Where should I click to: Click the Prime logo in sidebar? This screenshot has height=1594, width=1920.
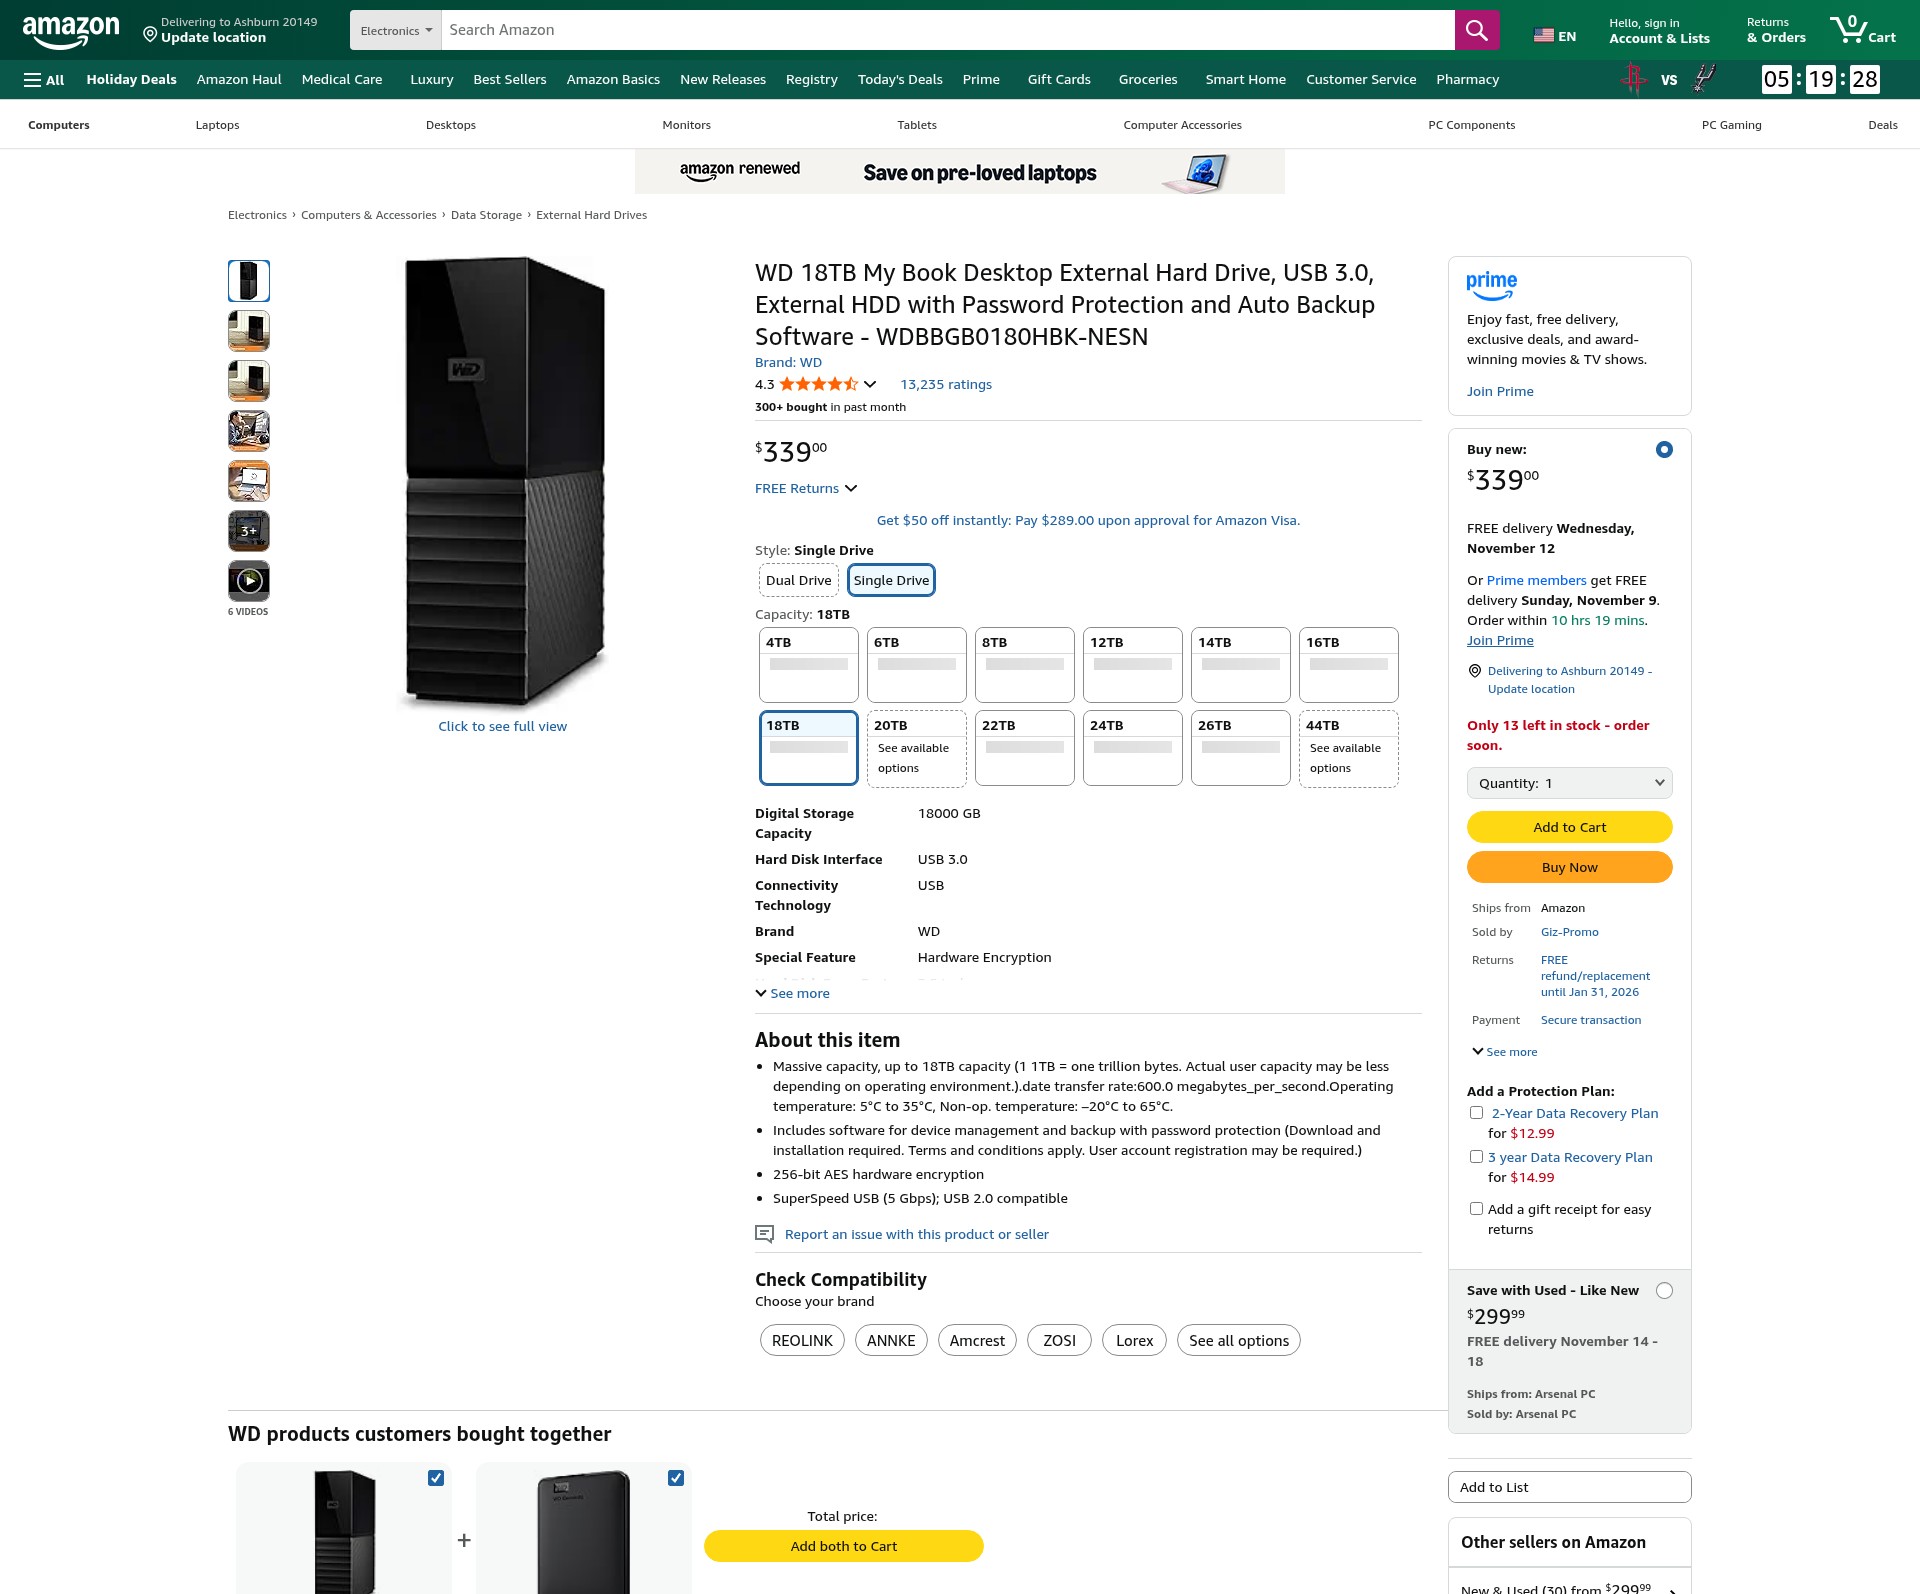click(x=1491, y=286)
